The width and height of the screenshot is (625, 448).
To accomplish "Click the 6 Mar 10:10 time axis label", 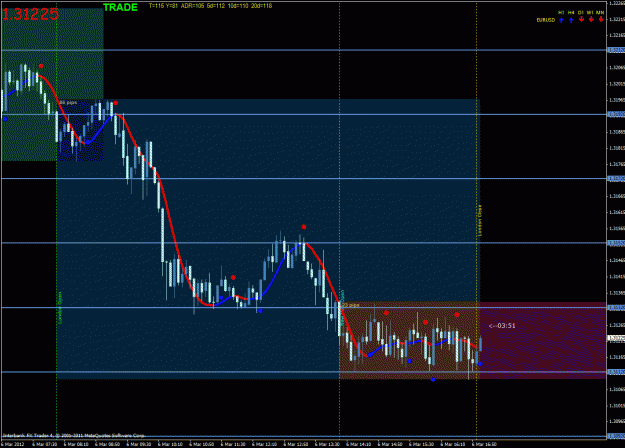I will pos(170,444).
